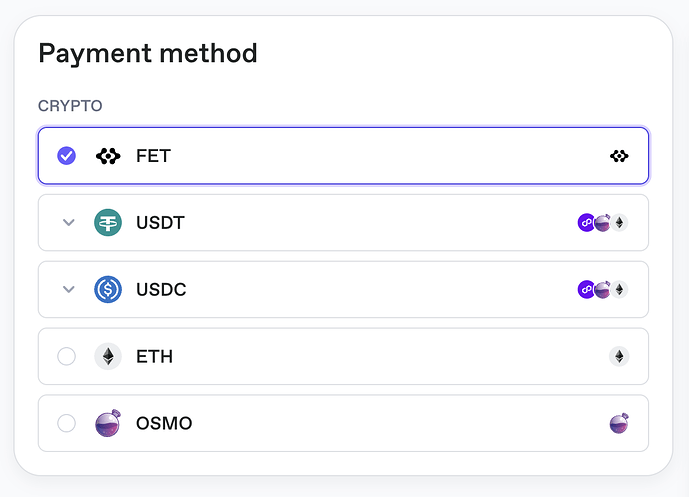Image resolution: width=689 pixels, height=497 pixels.
Task: Click the USDC label text
Action: [x=161, y=290]
